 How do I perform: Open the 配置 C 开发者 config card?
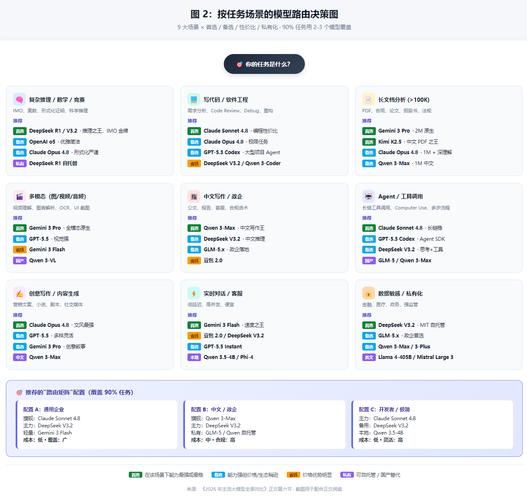click(432, 424)
